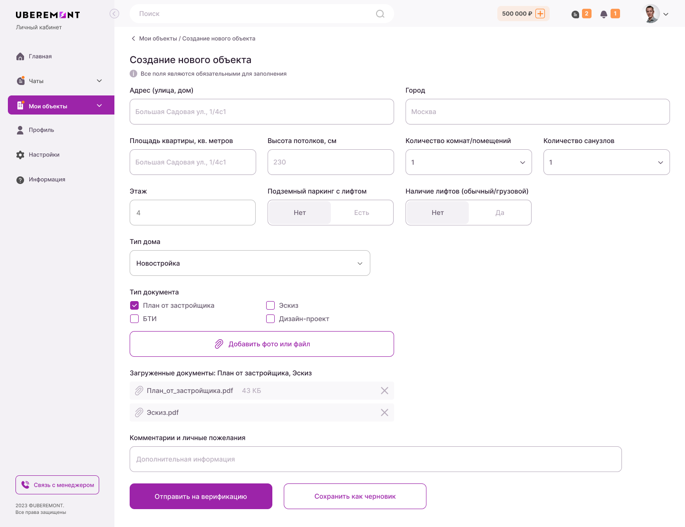Click the back arrow in breadcrumbs

133,39
